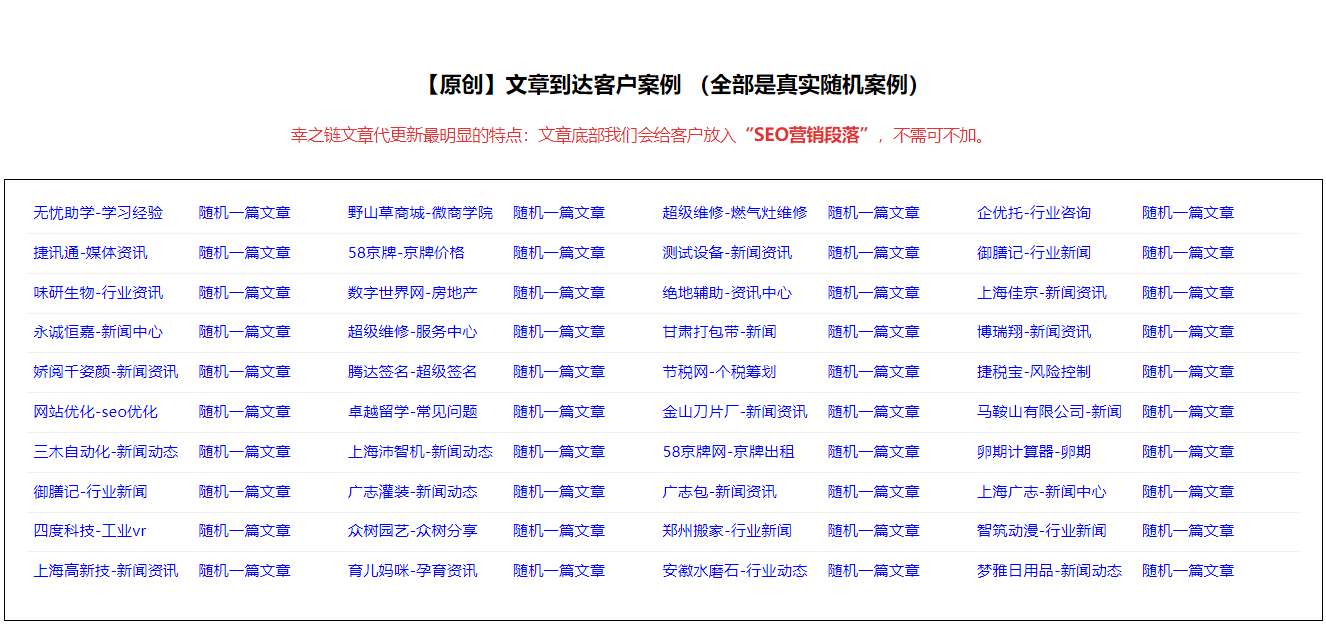The height and width of the screenshot is (625, 1326).
Task: Open 随机一篇文章 beside 卵期计算器-卵期
Action: tap(1188, 452)
